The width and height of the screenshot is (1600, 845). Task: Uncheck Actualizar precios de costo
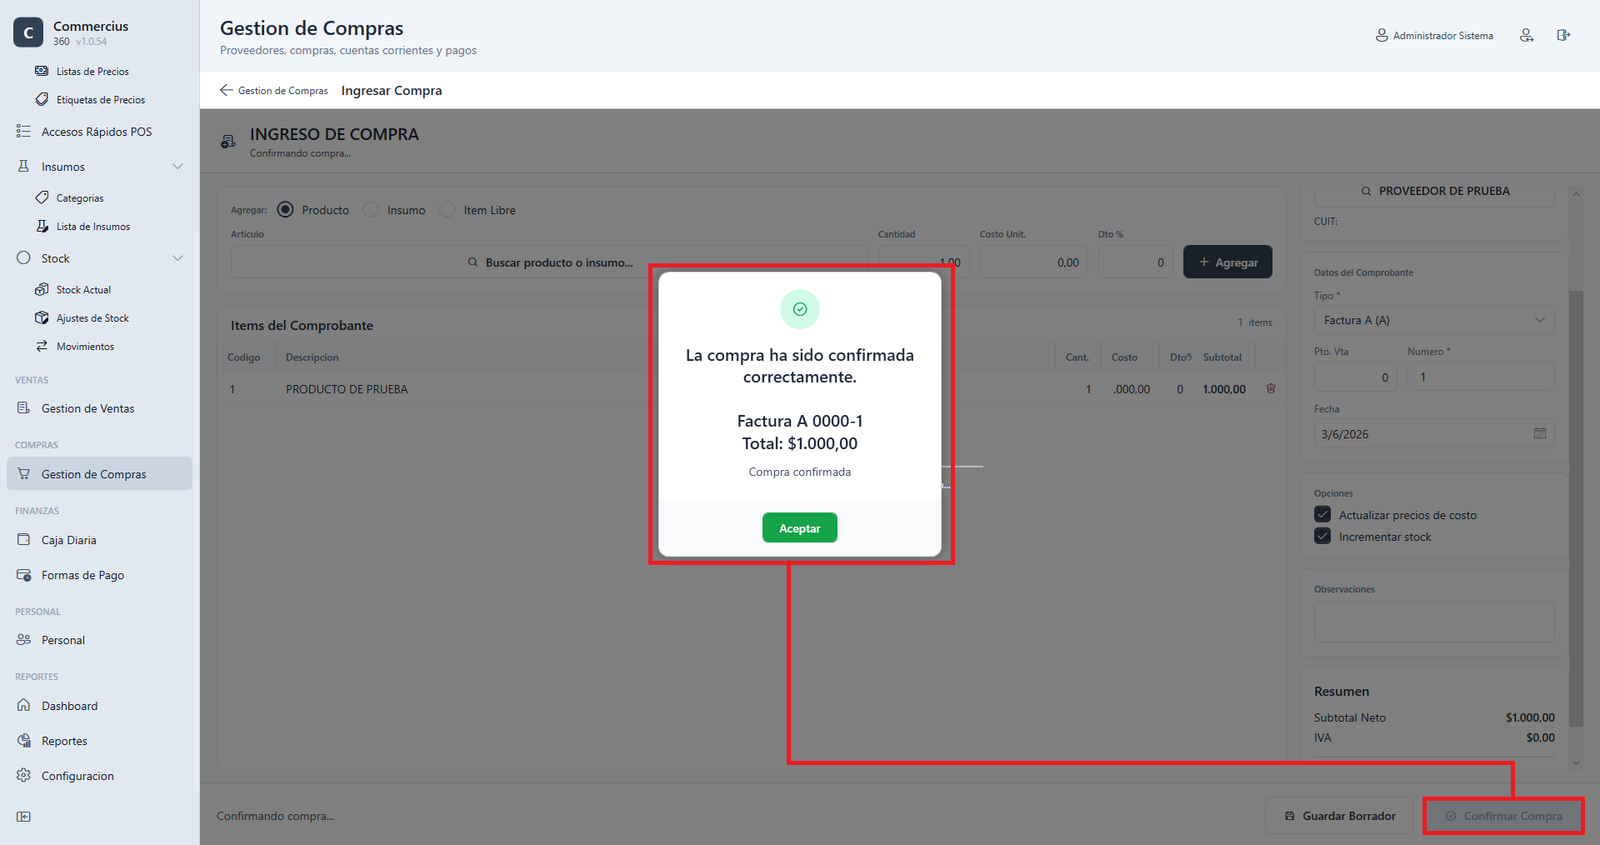[x=1322, y=514]
